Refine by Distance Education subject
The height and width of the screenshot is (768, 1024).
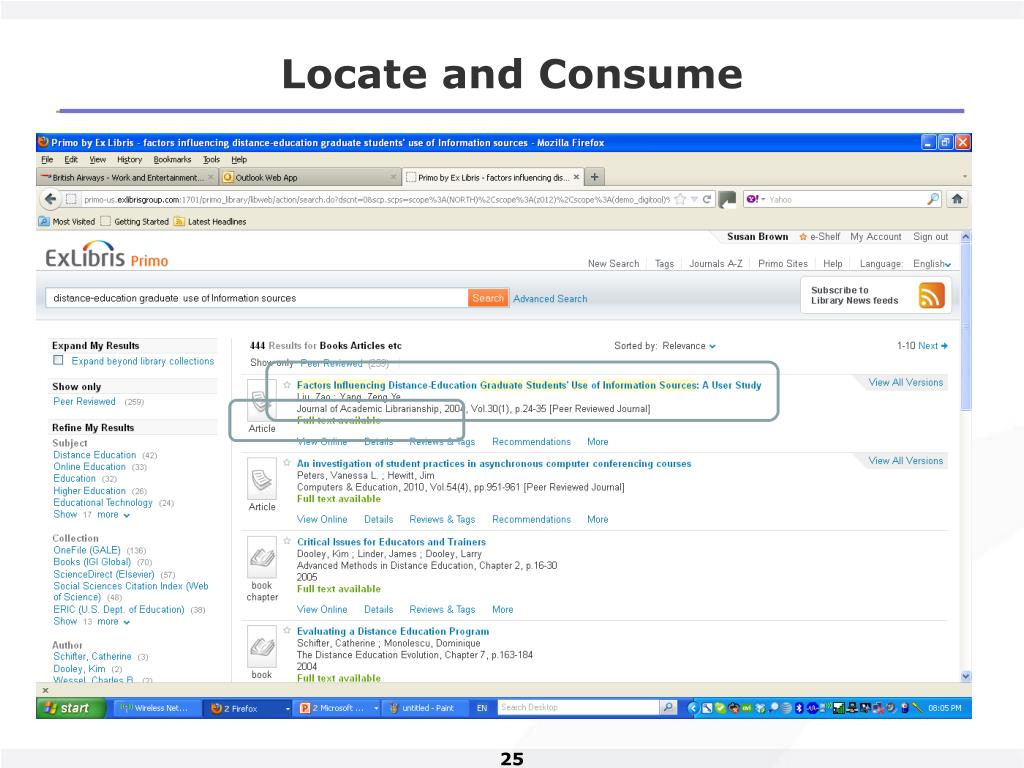point(95,455)
